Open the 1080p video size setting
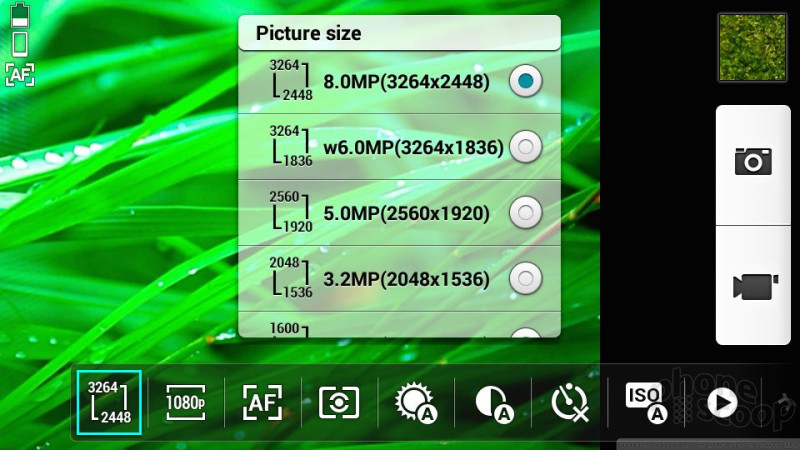 [186, 403]
